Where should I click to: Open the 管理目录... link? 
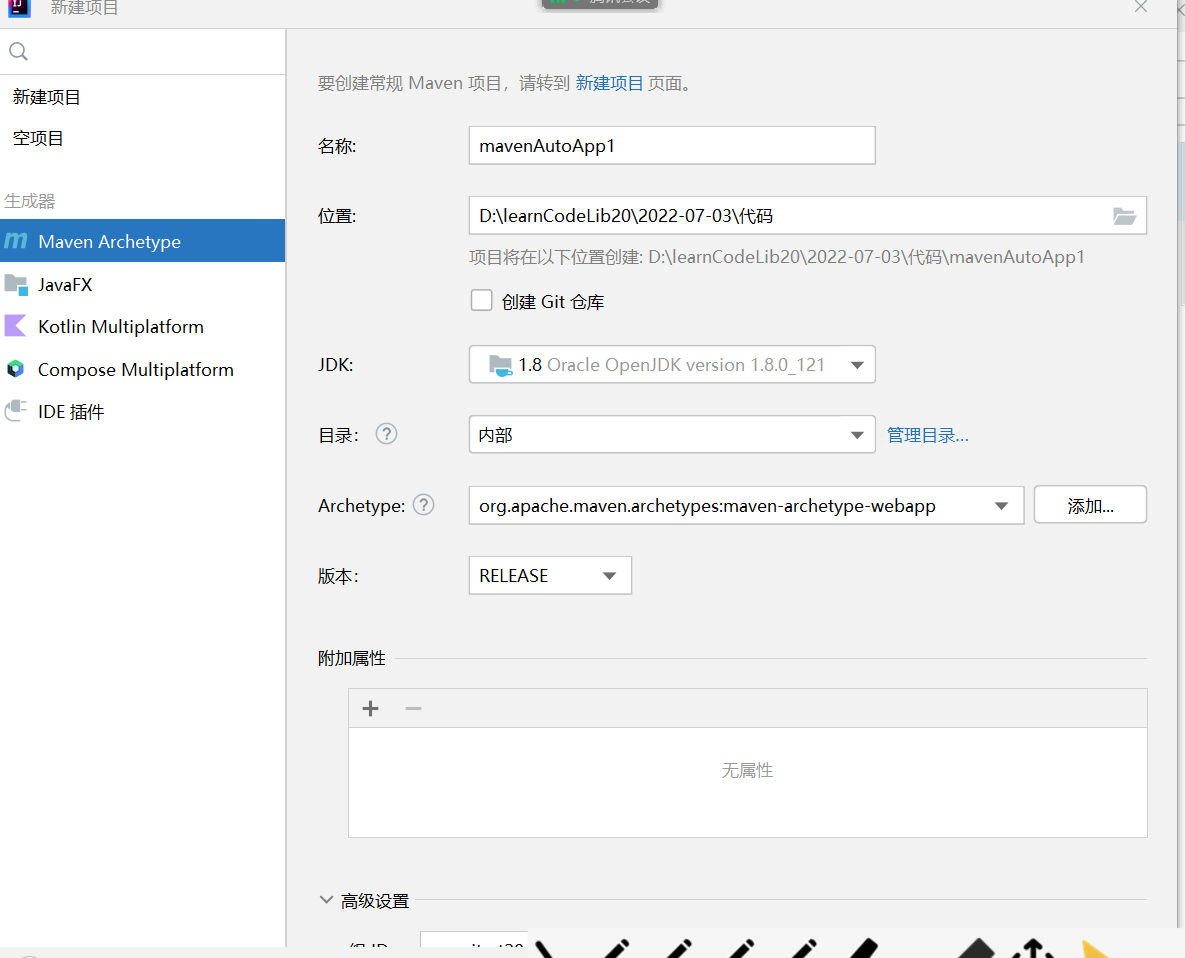(927, 435)
